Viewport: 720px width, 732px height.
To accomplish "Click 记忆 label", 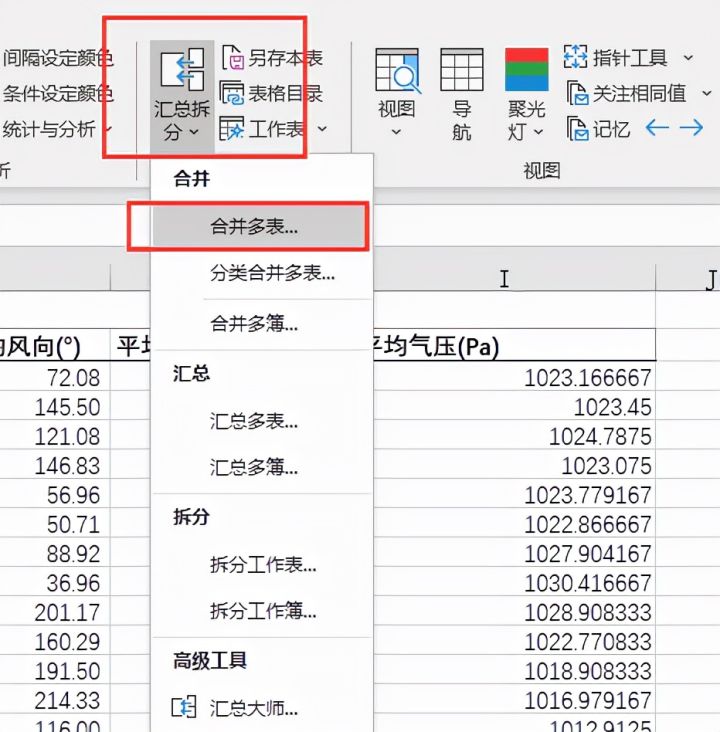I will tap(612, 129).
